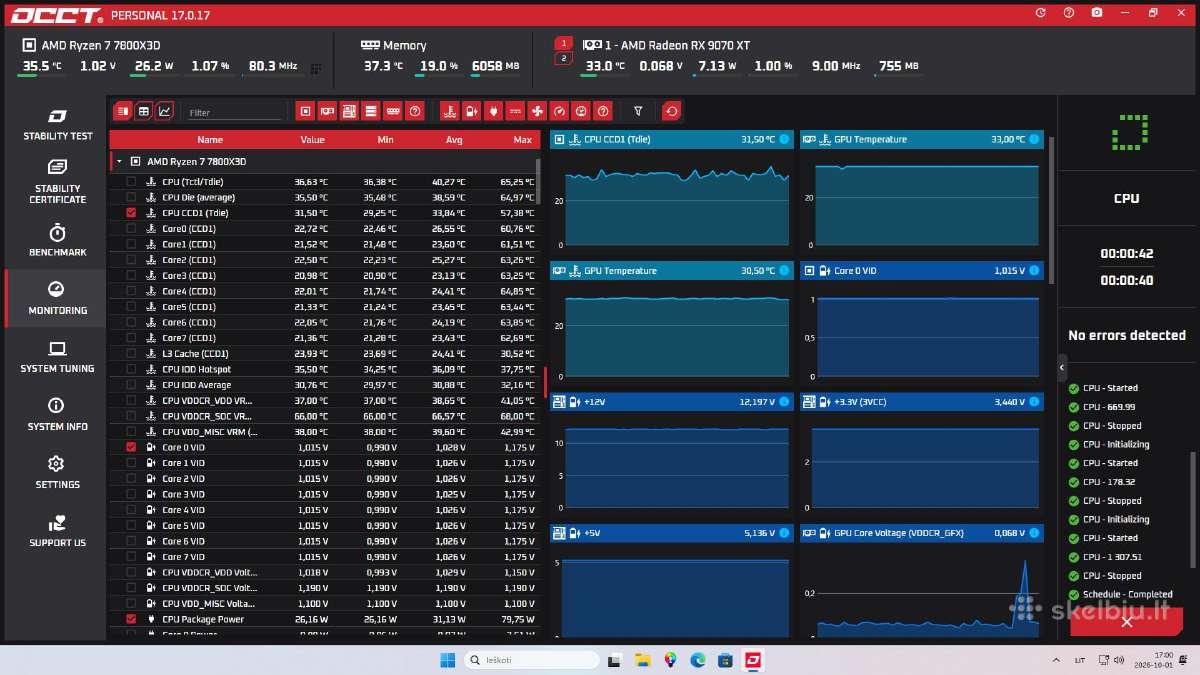The image size is (1200, 675).
Task: Click the memory module filter icon
Action: (x=393, y=111)
